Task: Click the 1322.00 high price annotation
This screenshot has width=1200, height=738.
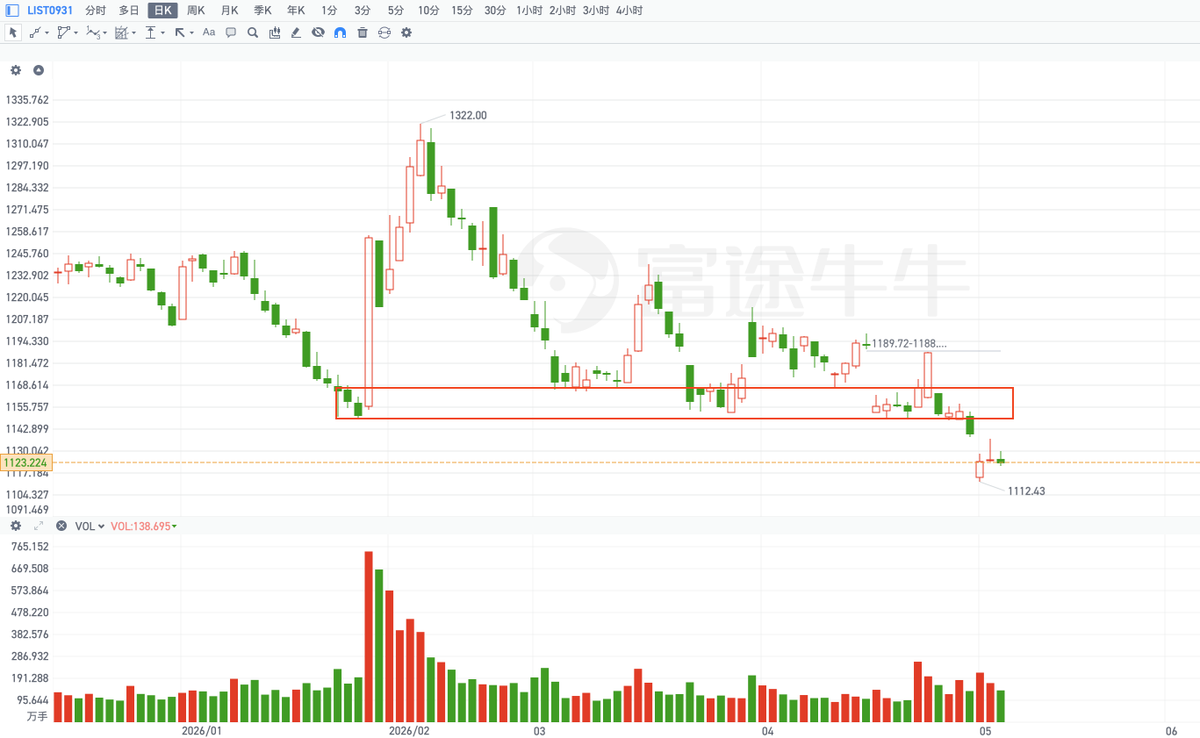Action: click(x=467, y=115)
